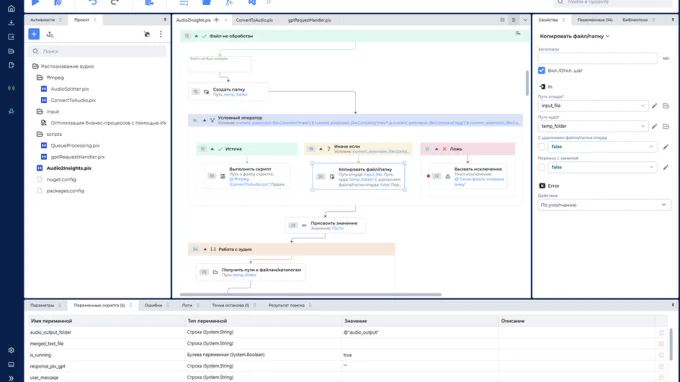Click the grid view icon above canvas
The image size is (680, 382).
502,20
